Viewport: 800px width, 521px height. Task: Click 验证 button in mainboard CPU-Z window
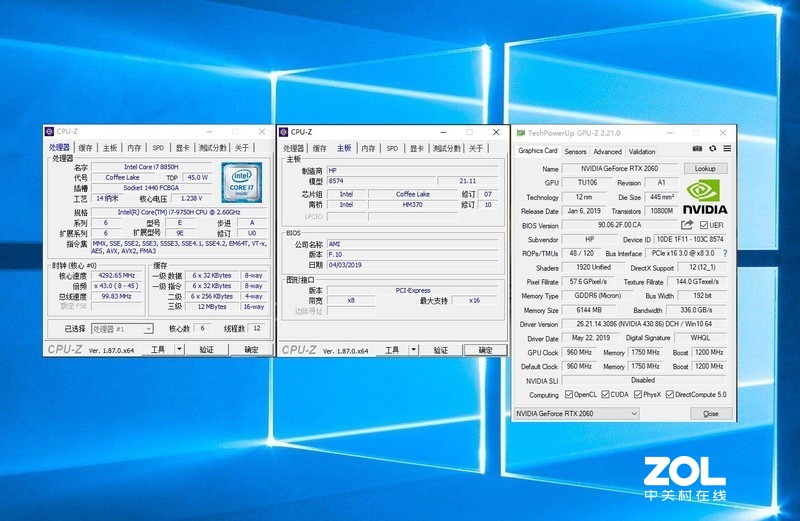click(x=440, y=350)
